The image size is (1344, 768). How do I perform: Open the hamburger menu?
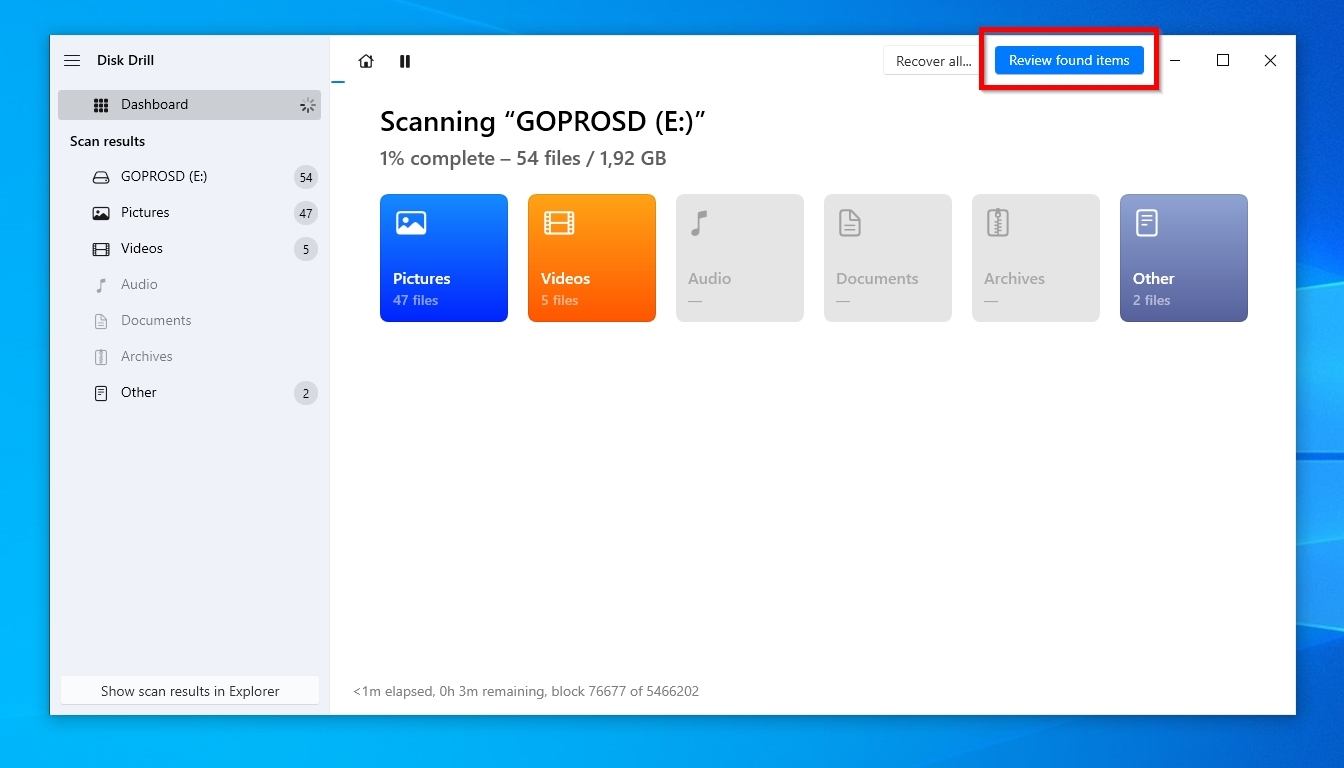pyautogui.click(x=72, y=61)
